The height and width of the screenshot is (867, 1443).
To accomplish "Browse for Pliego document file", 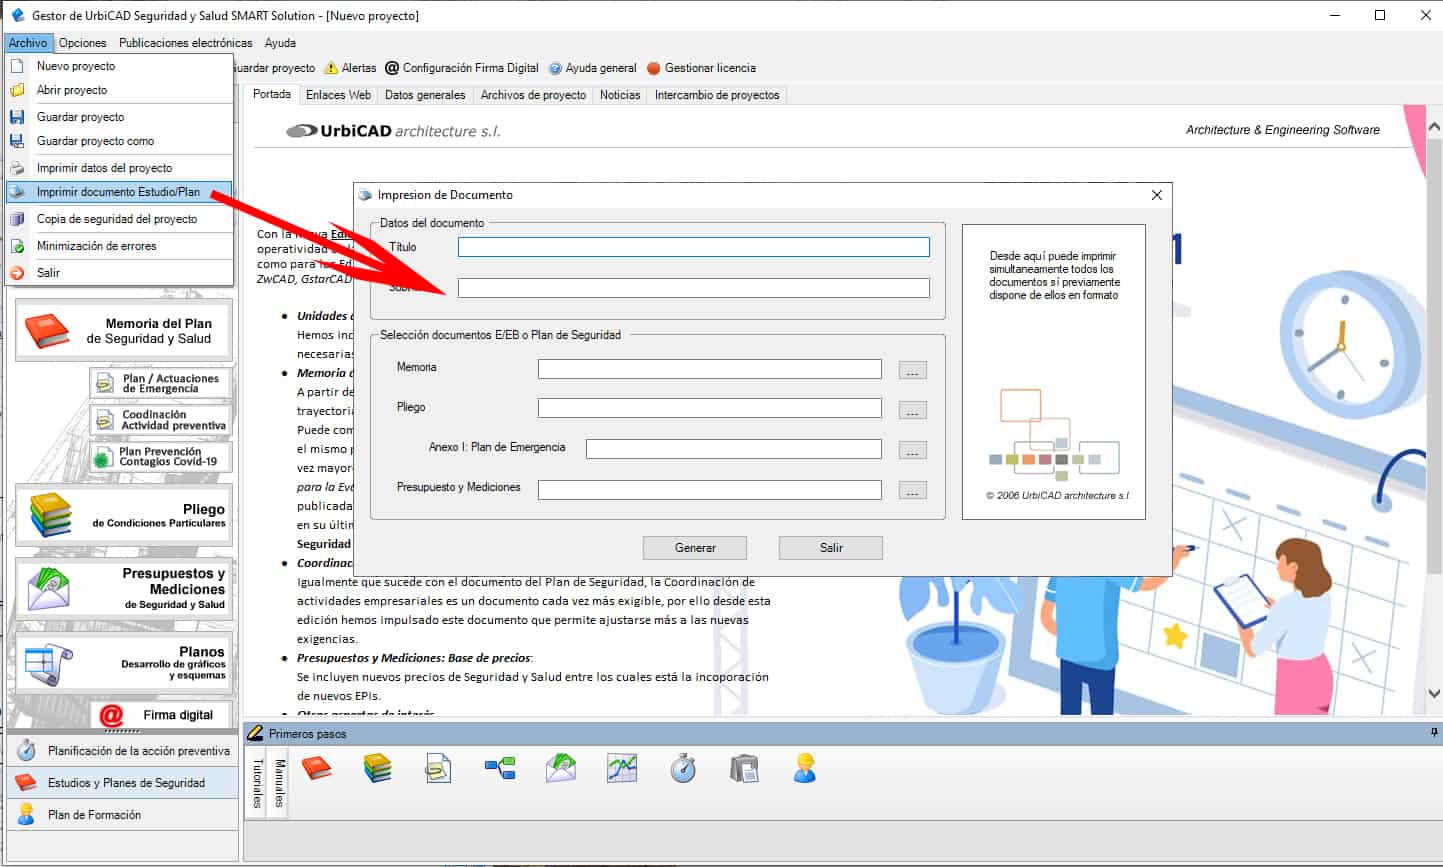I will point(912,410).
